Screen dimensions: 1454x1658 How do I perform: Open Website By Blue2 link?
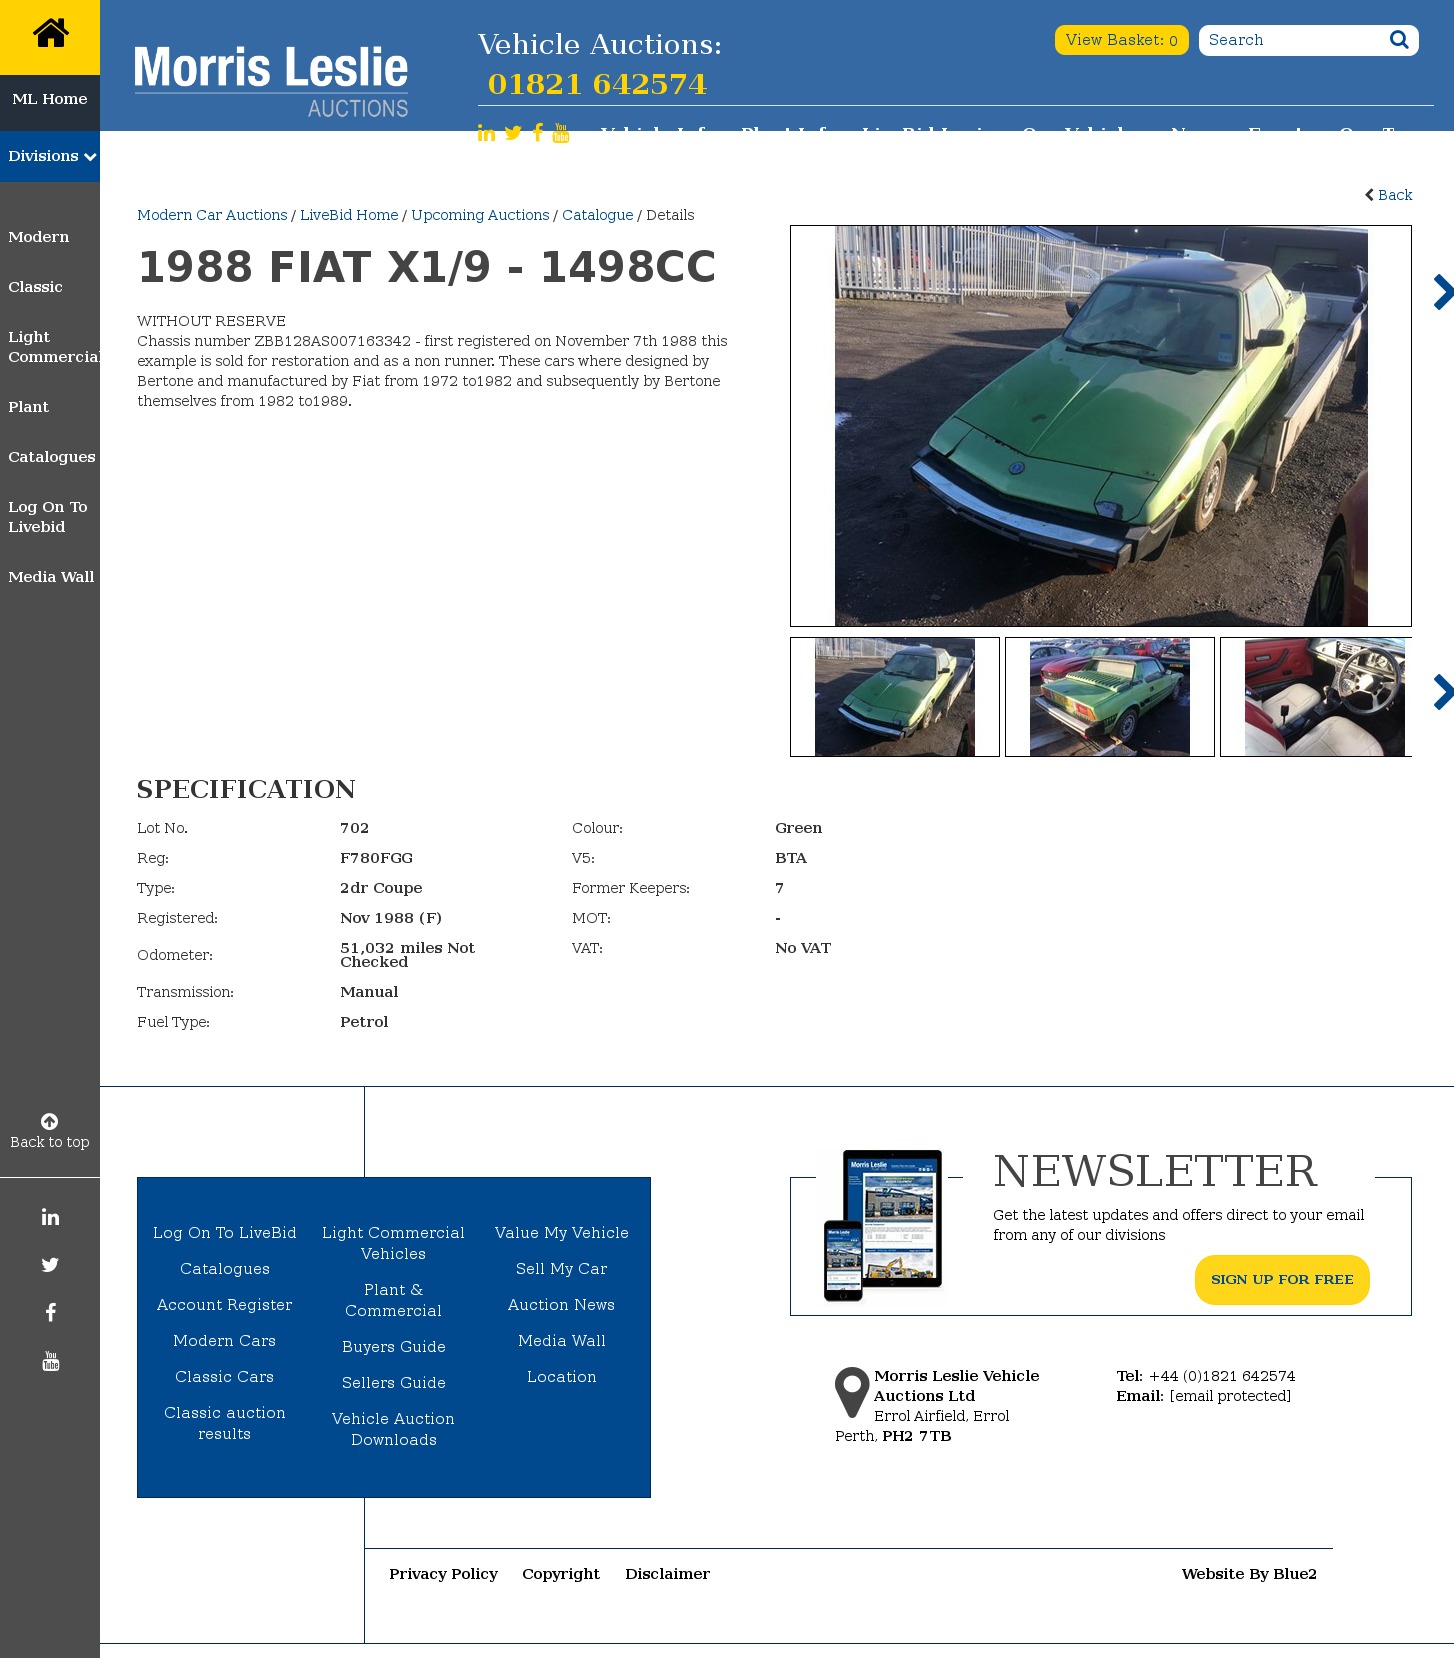pos(1249,1574)
